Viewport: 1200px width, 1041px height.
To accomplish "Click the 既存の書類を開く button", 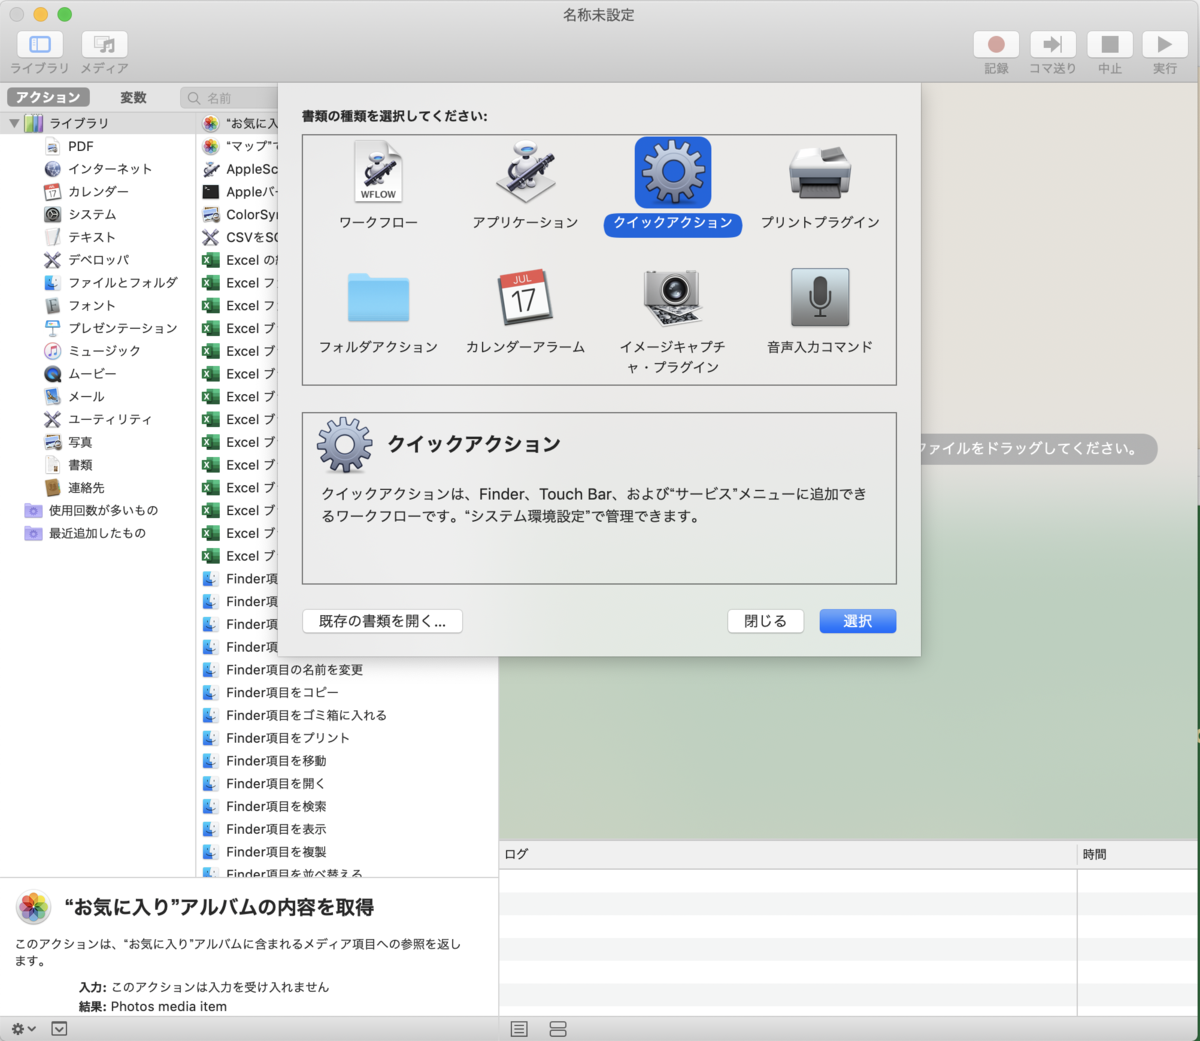I will [x=381, y=621].
